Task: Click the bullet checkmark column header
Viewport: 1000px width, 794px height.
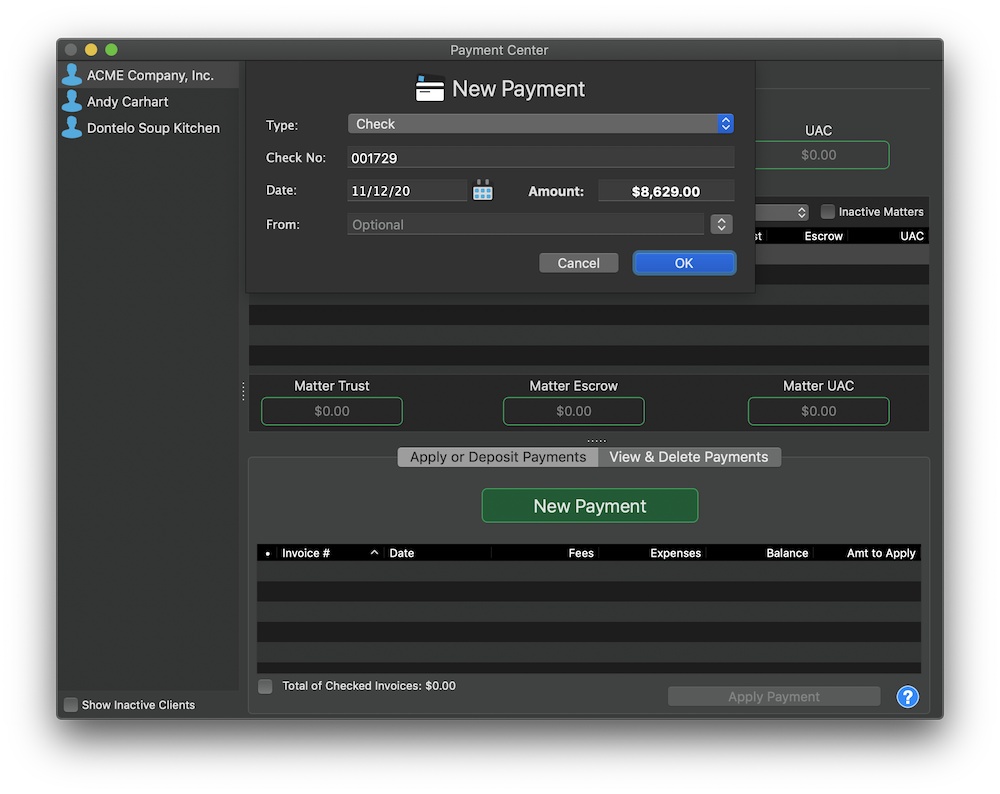Action: point(267,553)
